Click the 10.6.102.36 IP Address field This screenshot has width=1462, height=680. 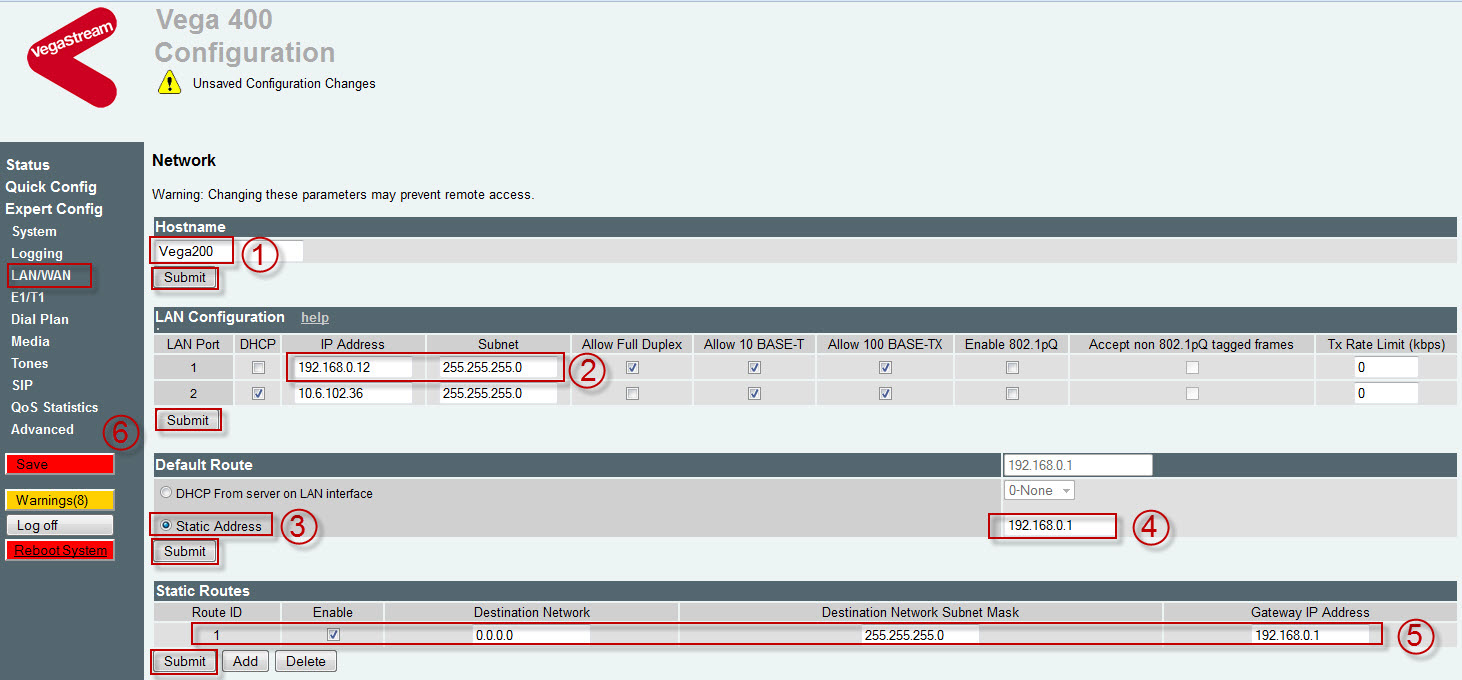pos(354,394)
